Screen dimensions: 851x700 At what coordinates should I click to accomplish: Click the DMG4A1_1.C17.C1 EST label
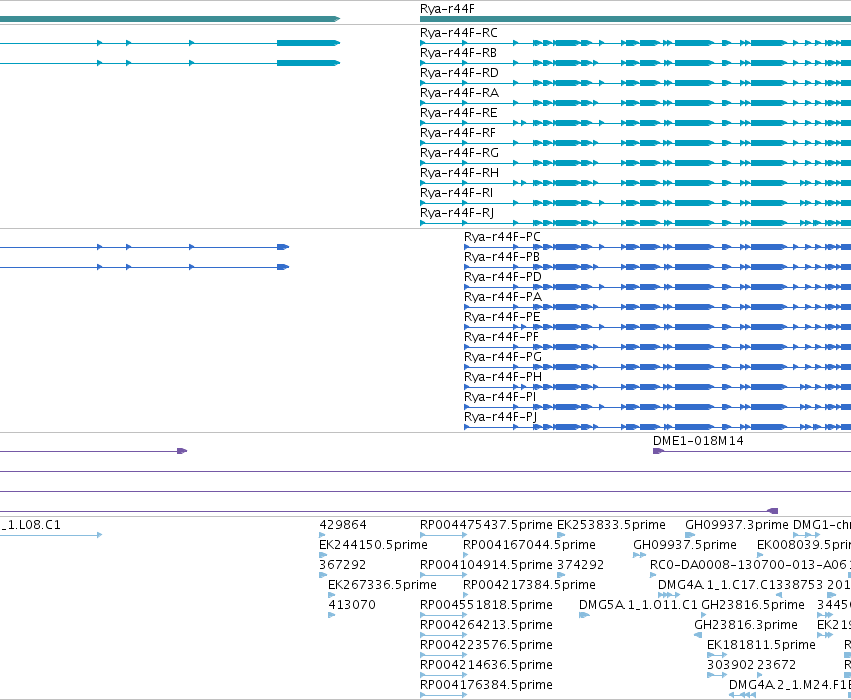[715, 586]
